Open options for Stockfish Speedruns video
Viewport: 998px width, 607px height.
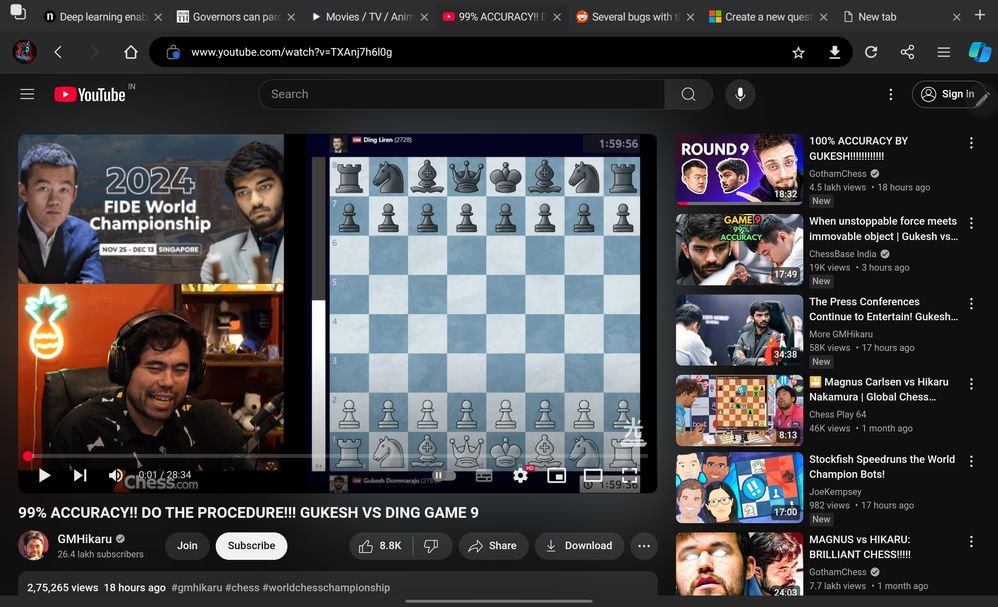coord(971,461)
